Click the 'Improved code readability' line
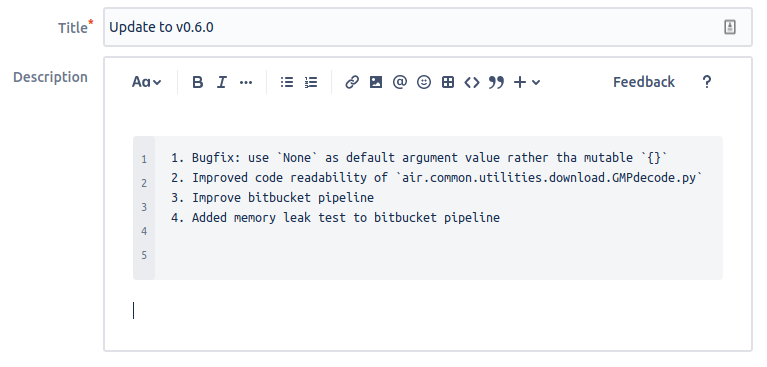The image size is (767, 367). click(436, 178)
